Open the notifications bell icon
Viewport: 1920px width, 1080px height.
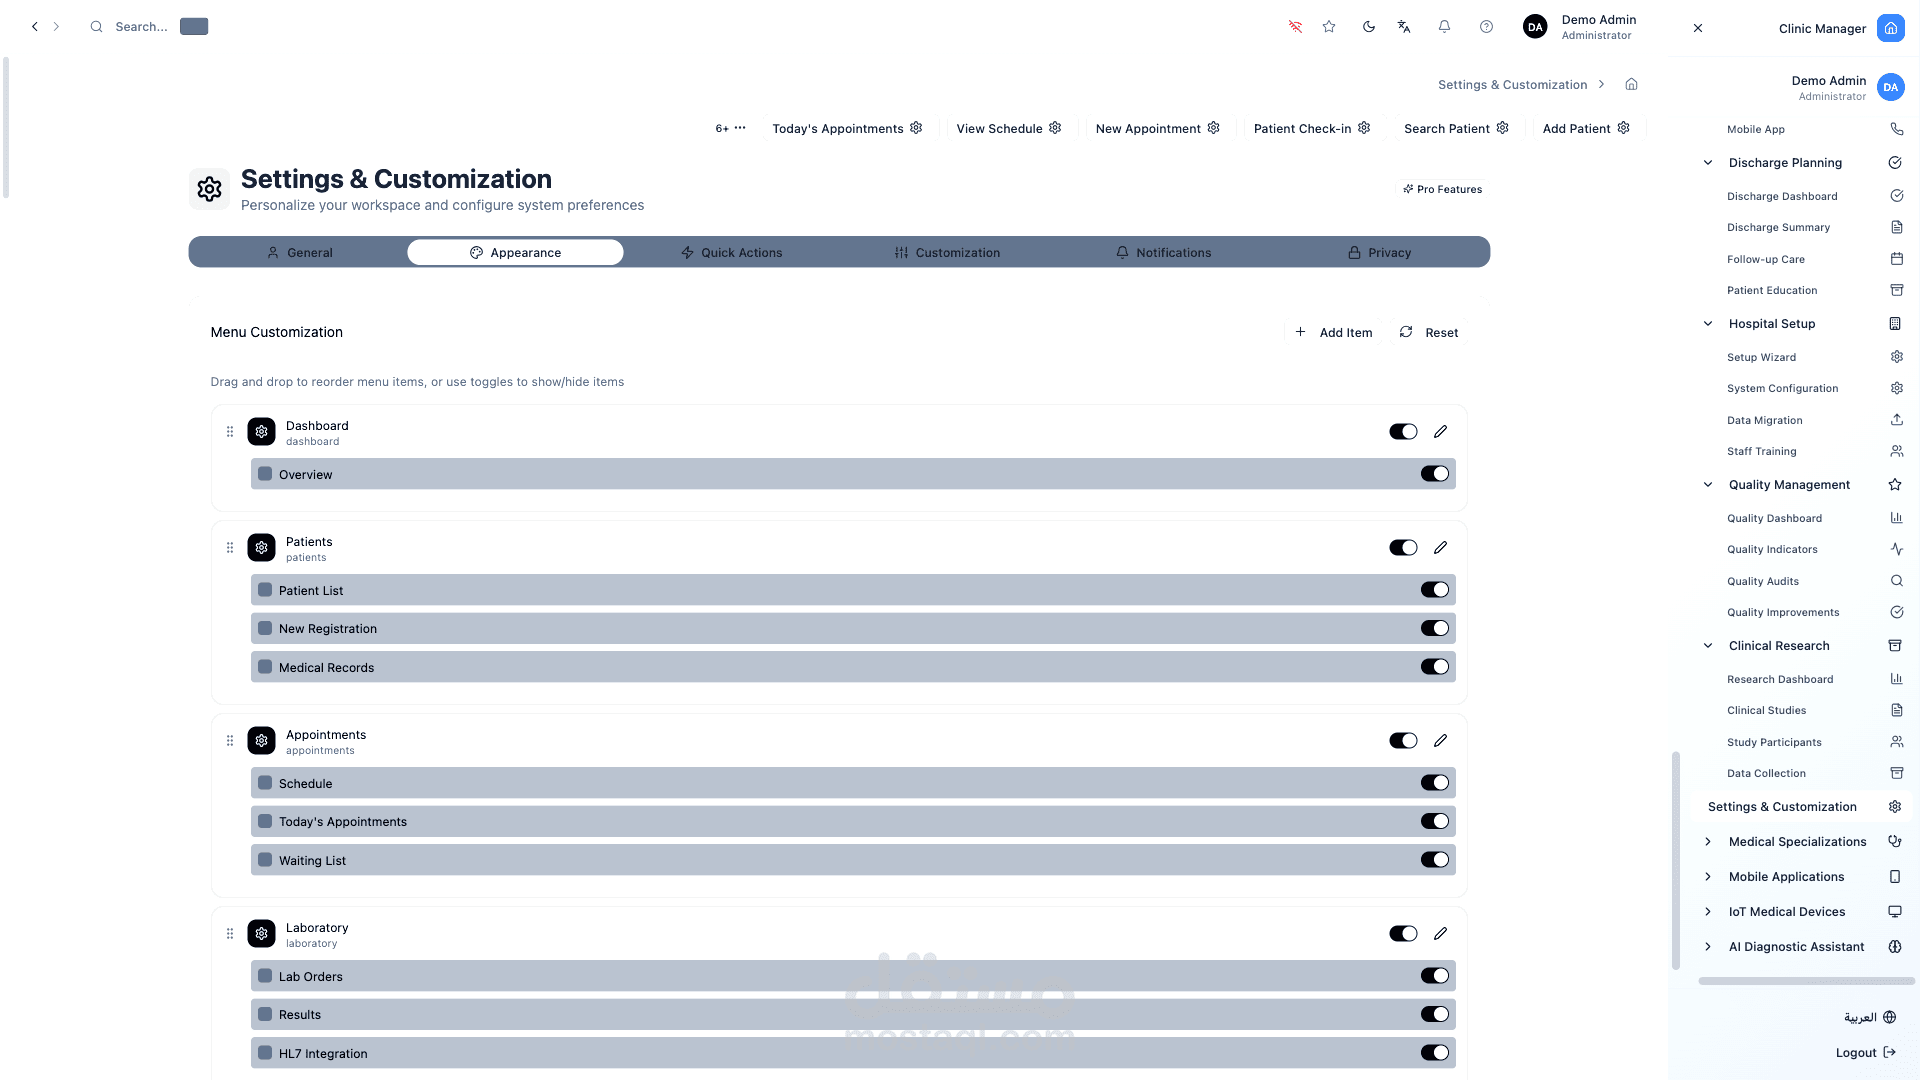click(1444, 27)
